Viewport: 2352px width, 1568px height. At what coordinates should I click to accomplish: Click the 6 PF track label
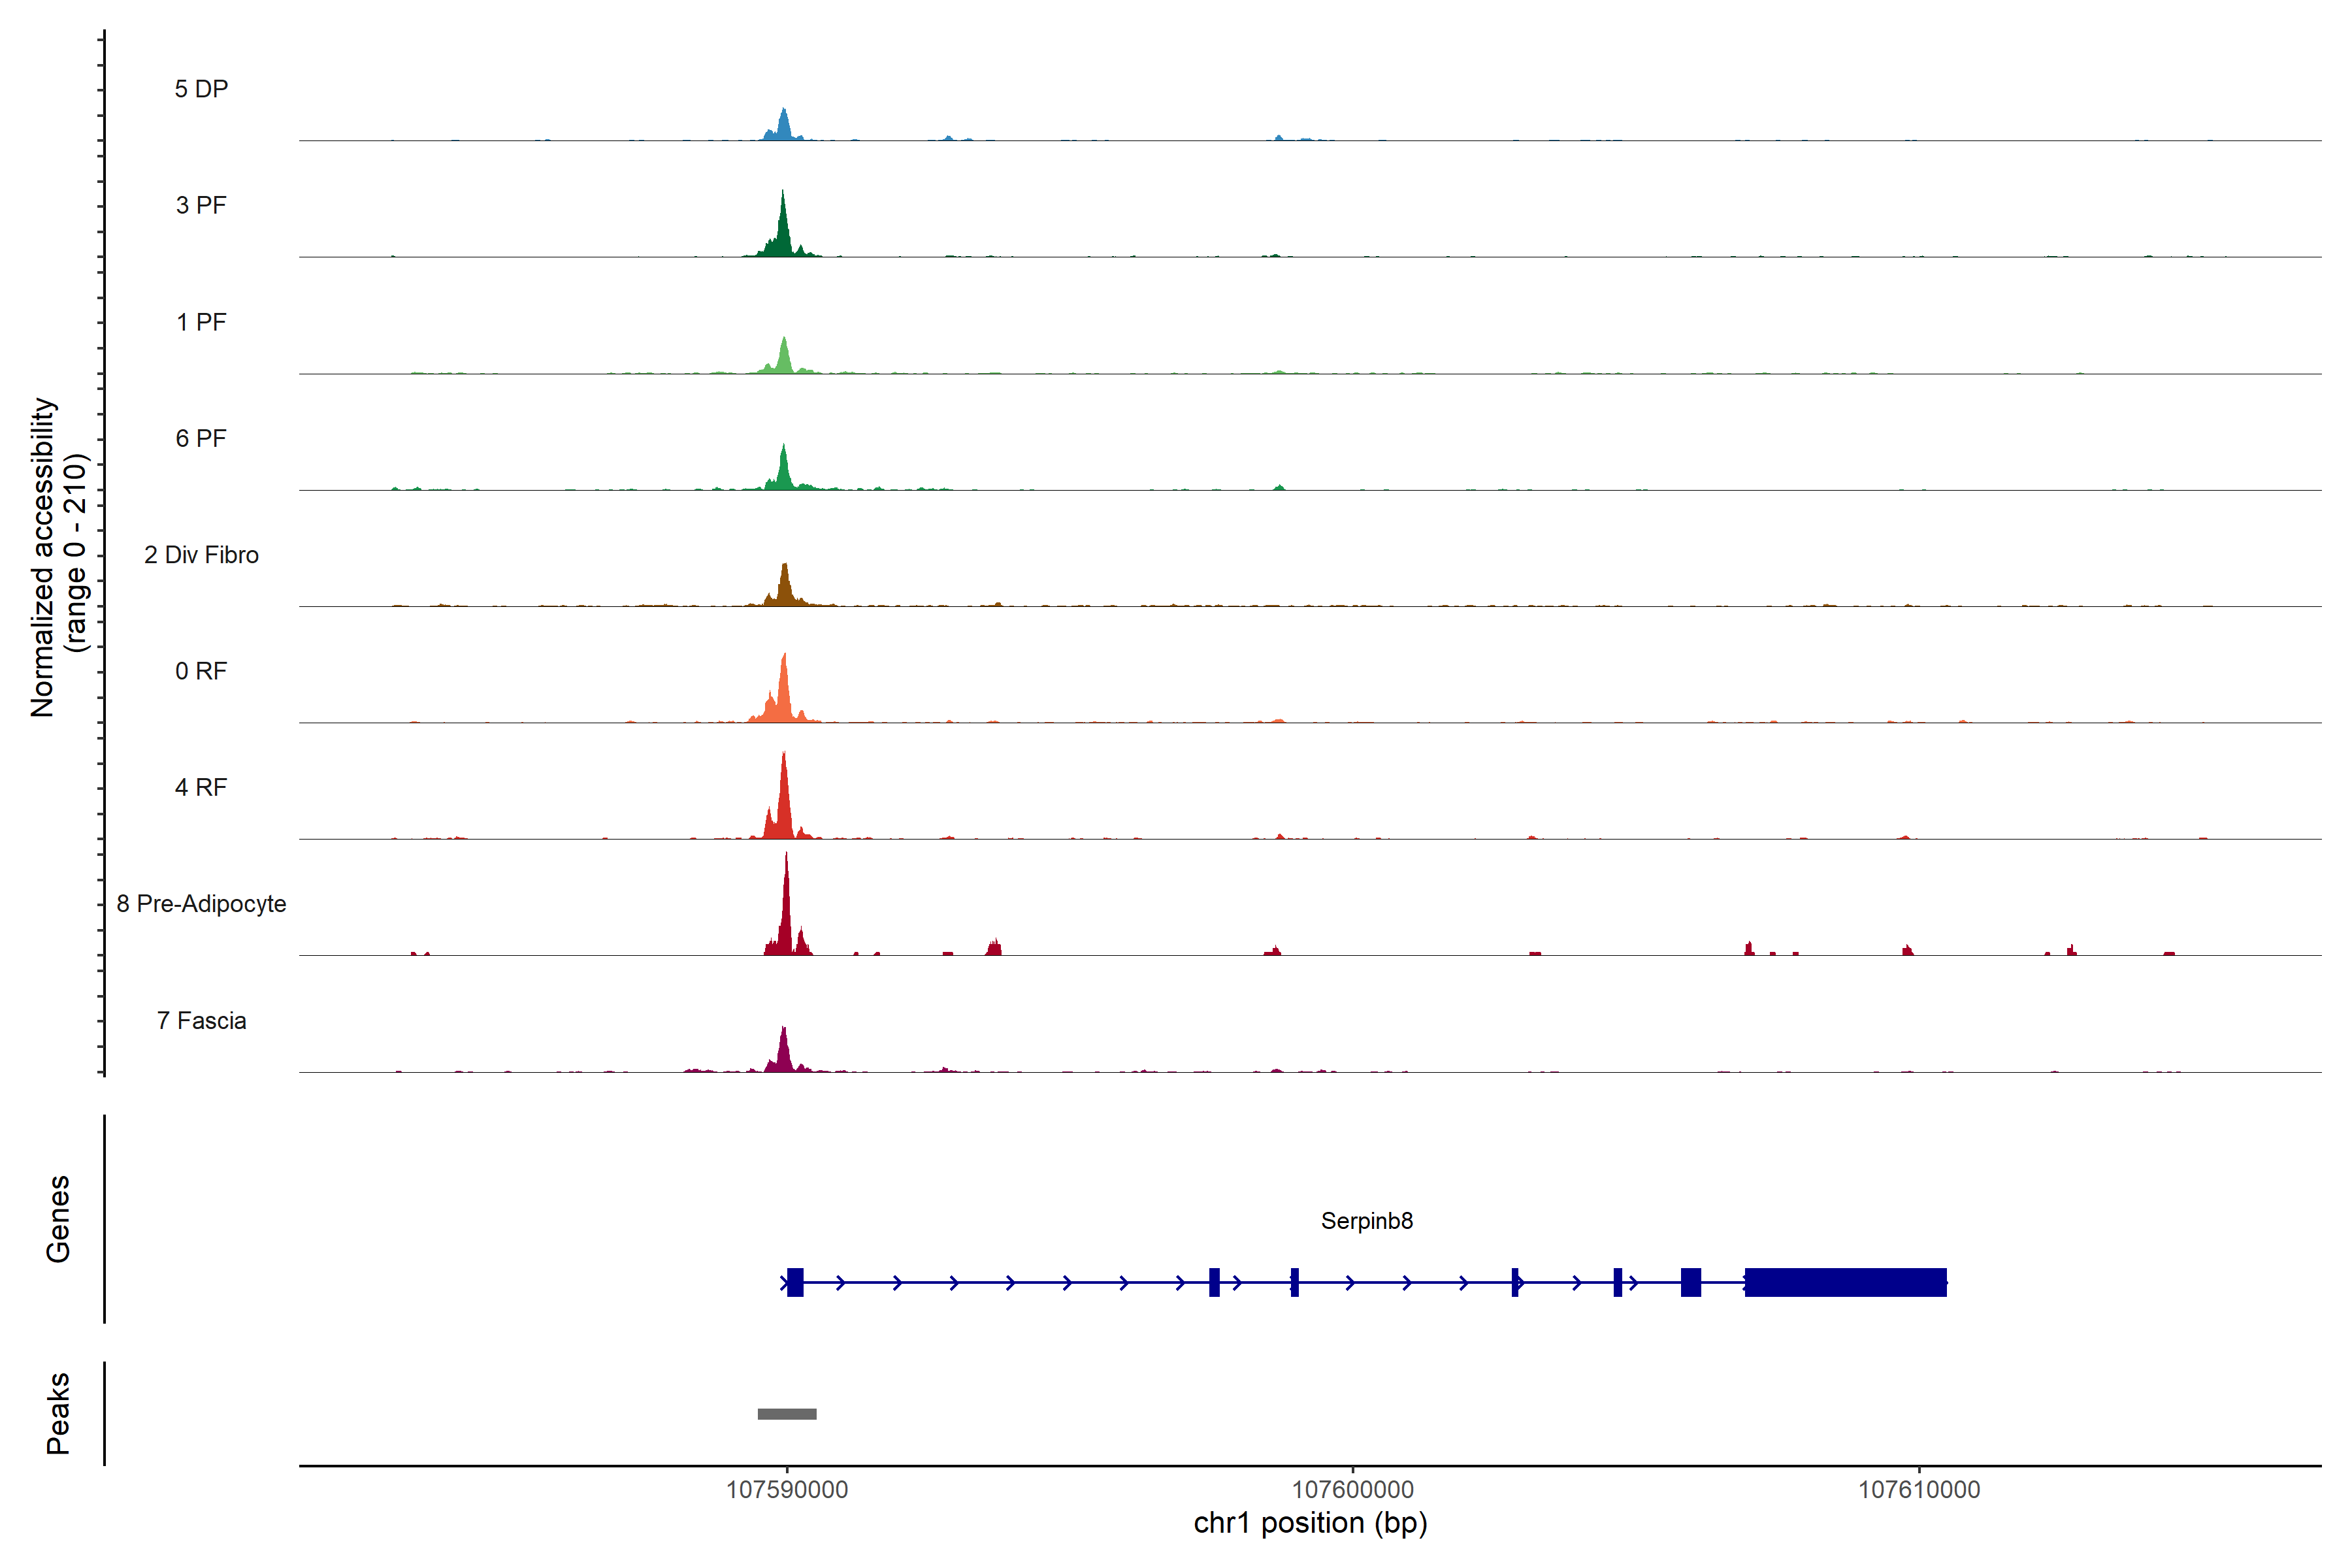coord(201,438)
